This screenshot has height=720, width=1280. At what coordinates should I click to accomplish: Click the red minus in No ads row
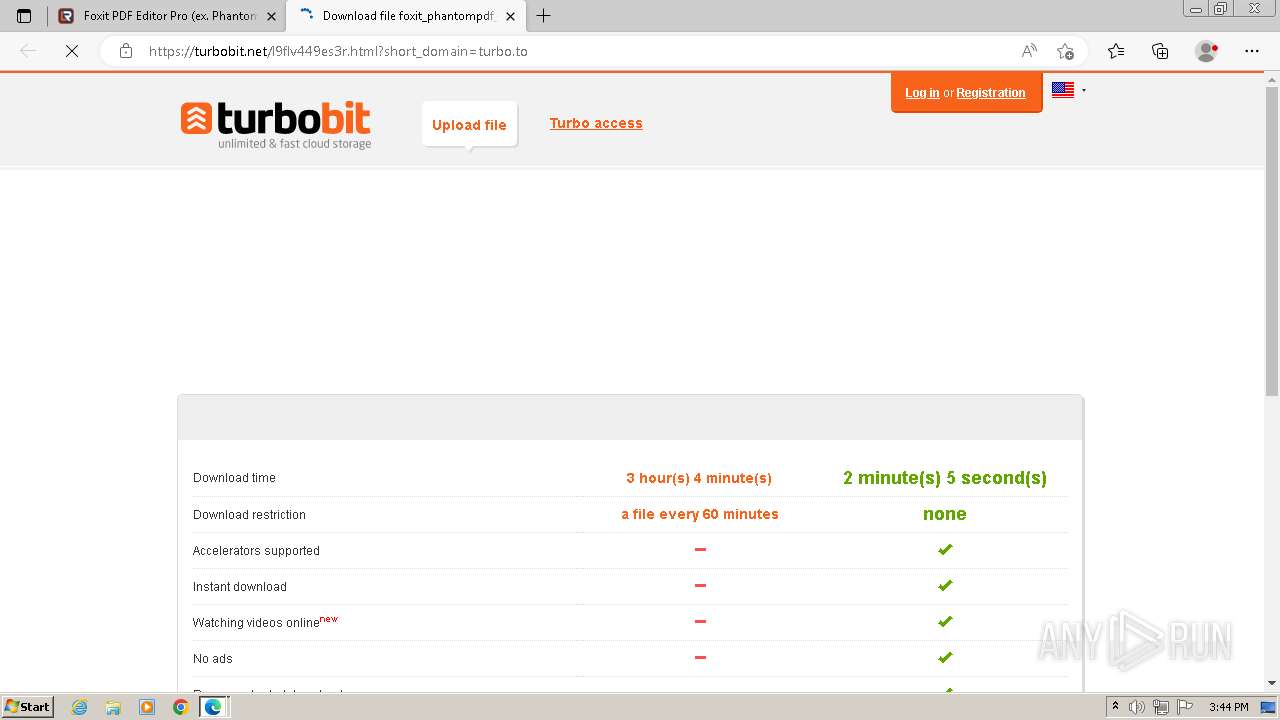pos(700,657)
